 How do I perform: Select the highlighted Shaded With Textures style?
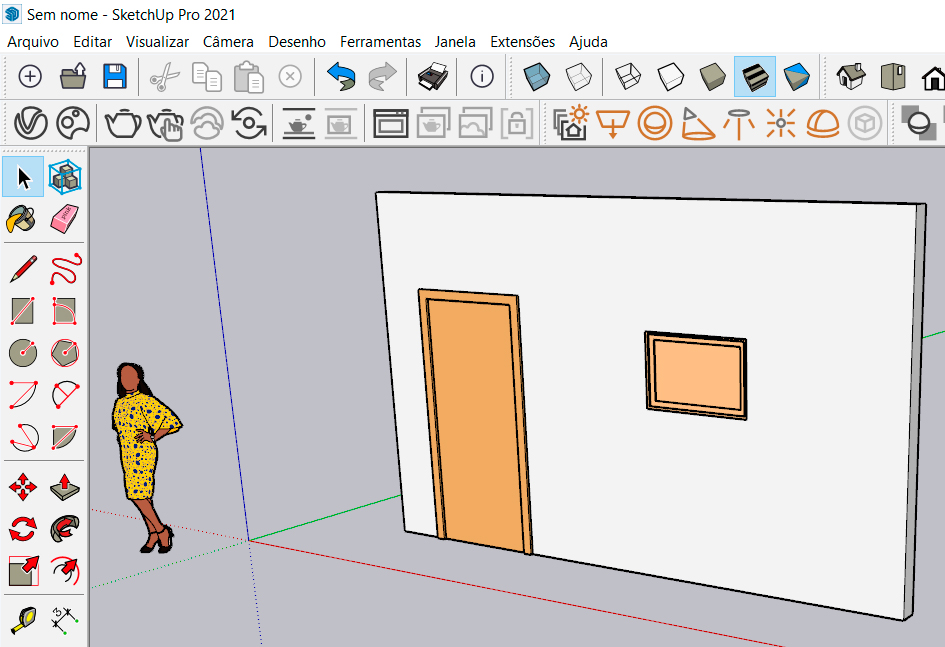coord(755,77)
